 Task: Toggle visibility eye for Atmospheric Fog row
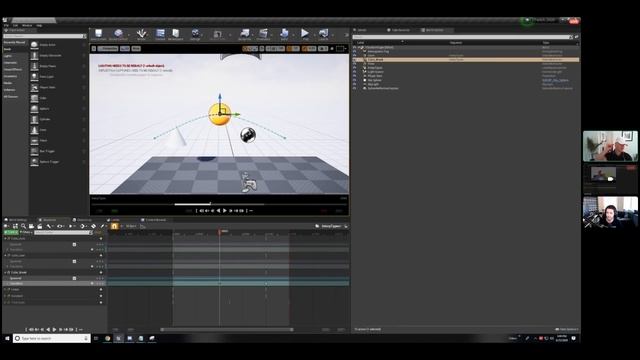[354, 51]
